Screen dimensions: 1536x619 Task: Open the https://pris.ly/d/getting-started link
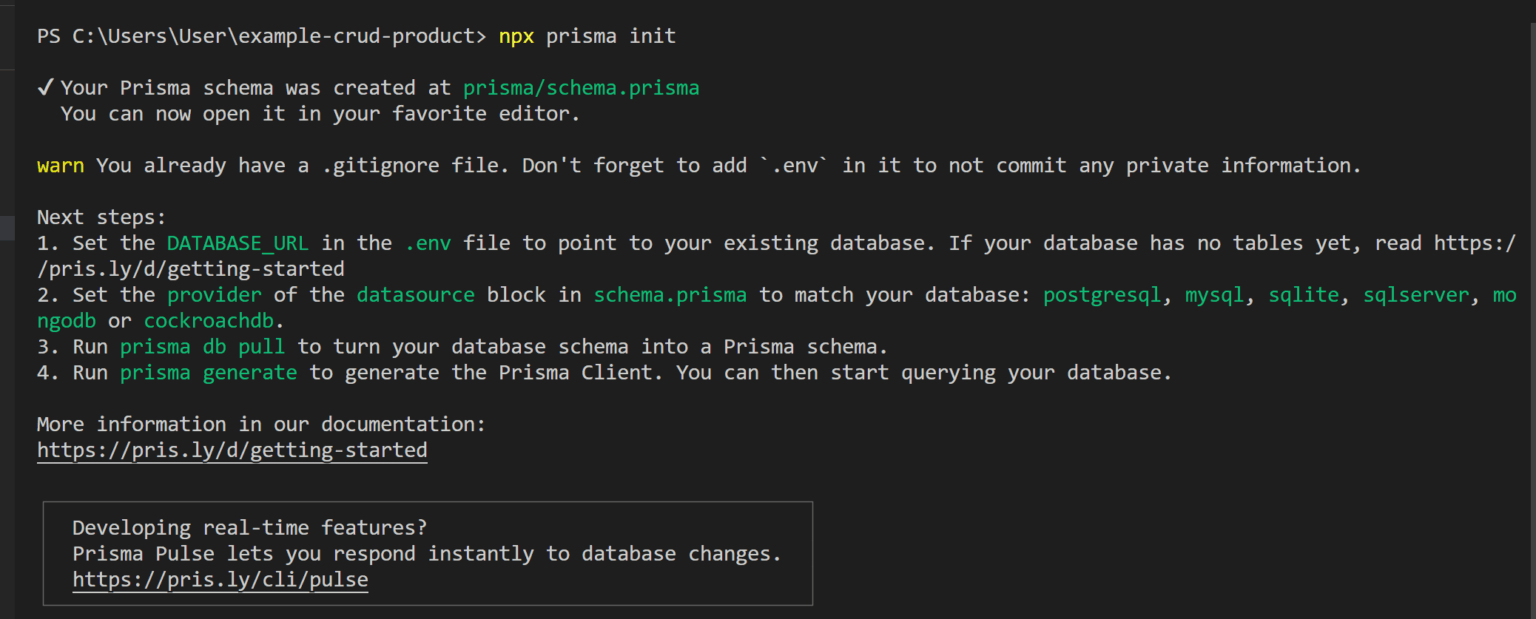[232, 450]
